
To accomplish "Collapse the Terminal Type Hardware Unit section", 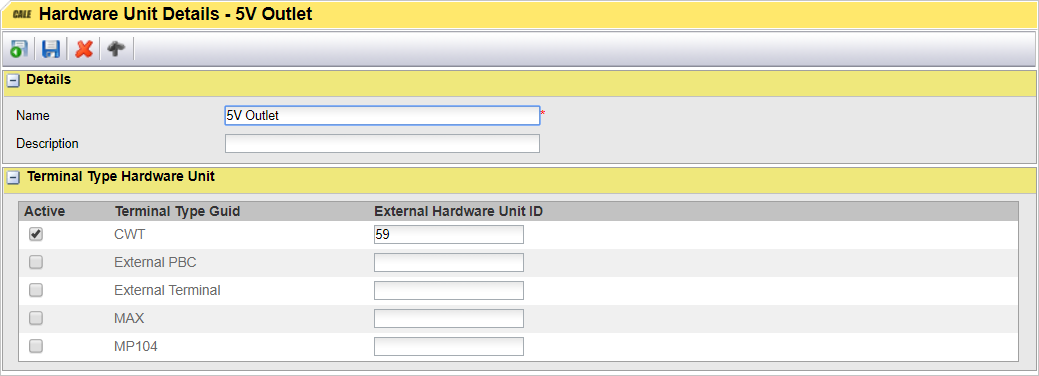I will (13, 178).
